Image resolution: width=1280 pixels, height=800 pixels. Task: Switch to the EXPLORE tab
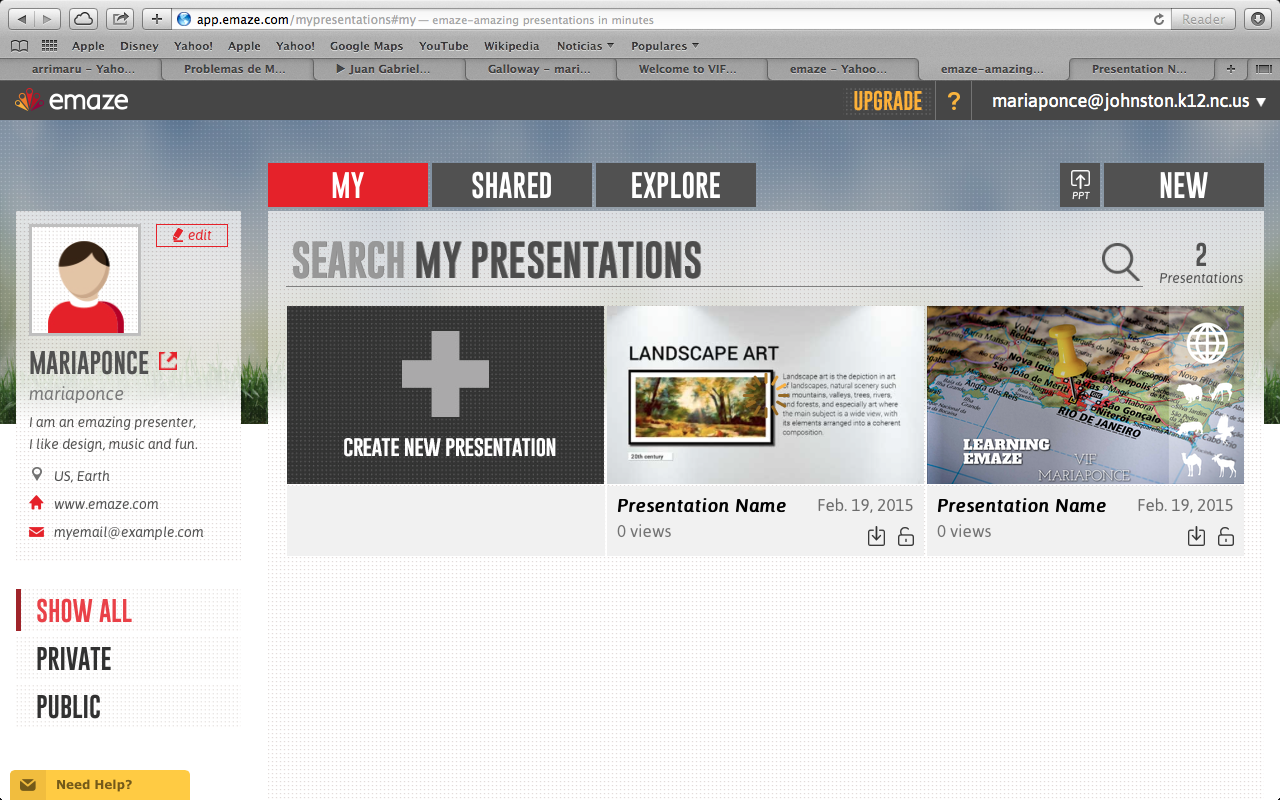pos(676,185)
